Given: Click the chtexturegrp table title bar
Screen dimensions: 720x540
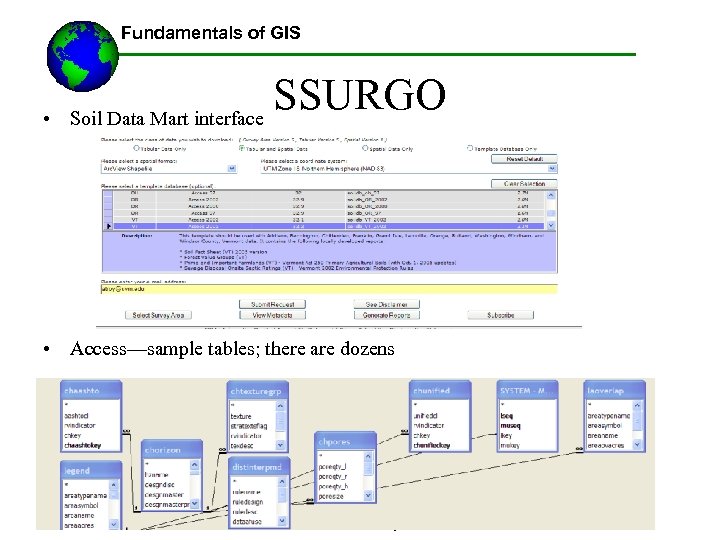Looking at the screenshot, I should click(x=258, y=391).
